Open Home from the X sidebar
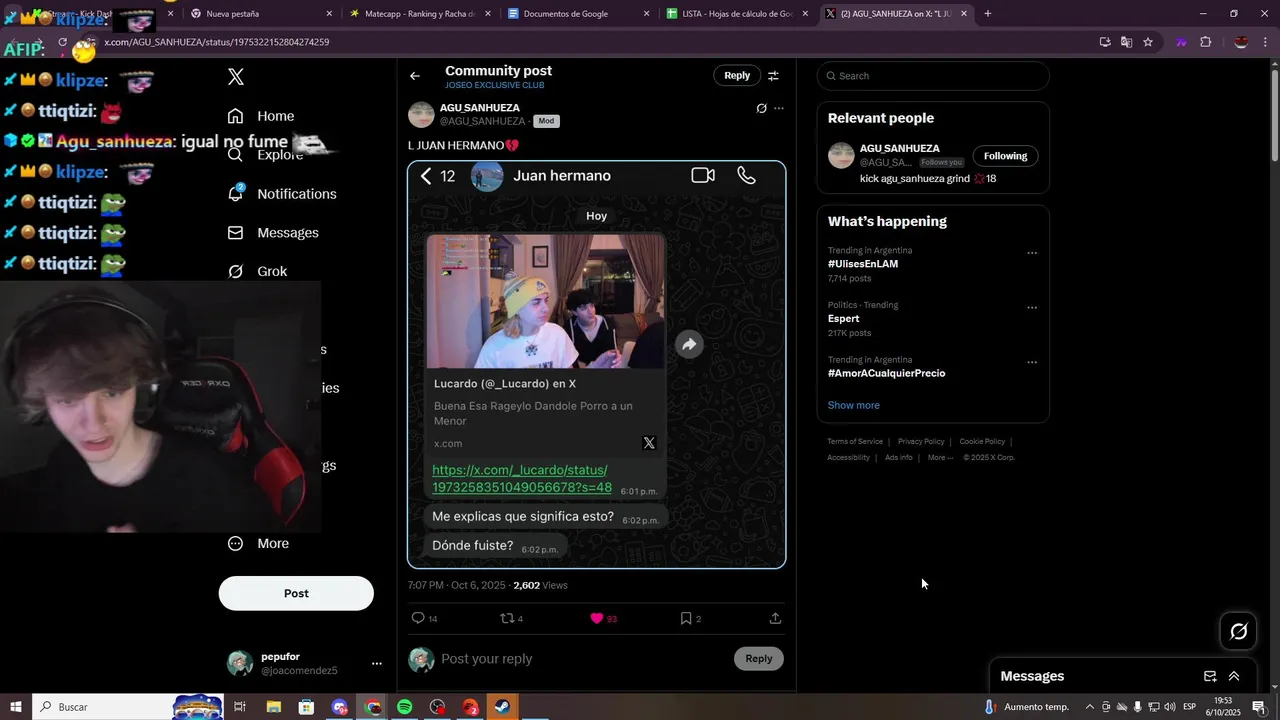 tap(261, 116)
